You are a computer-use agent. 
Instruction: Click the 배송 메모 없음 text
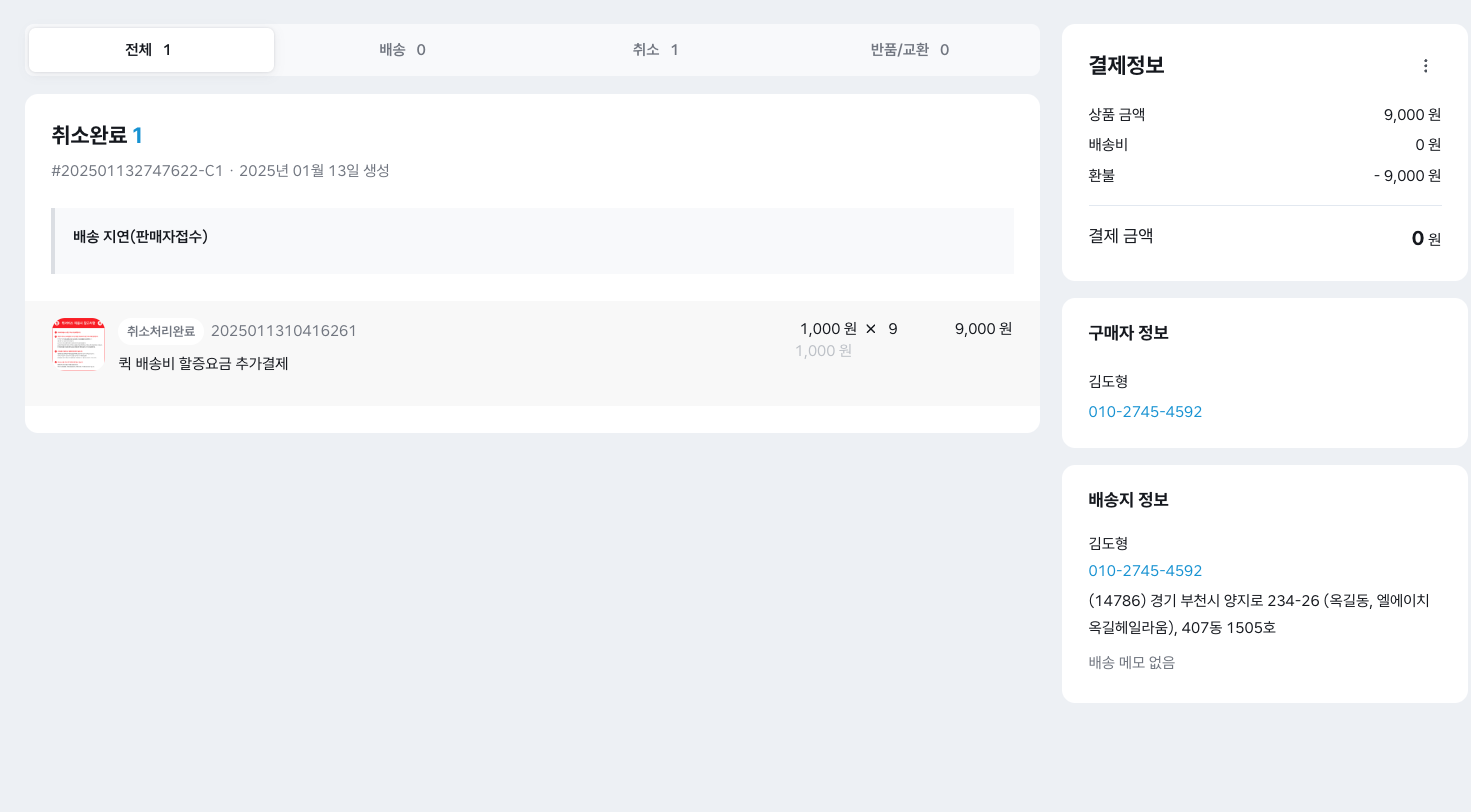point(1131,662)
